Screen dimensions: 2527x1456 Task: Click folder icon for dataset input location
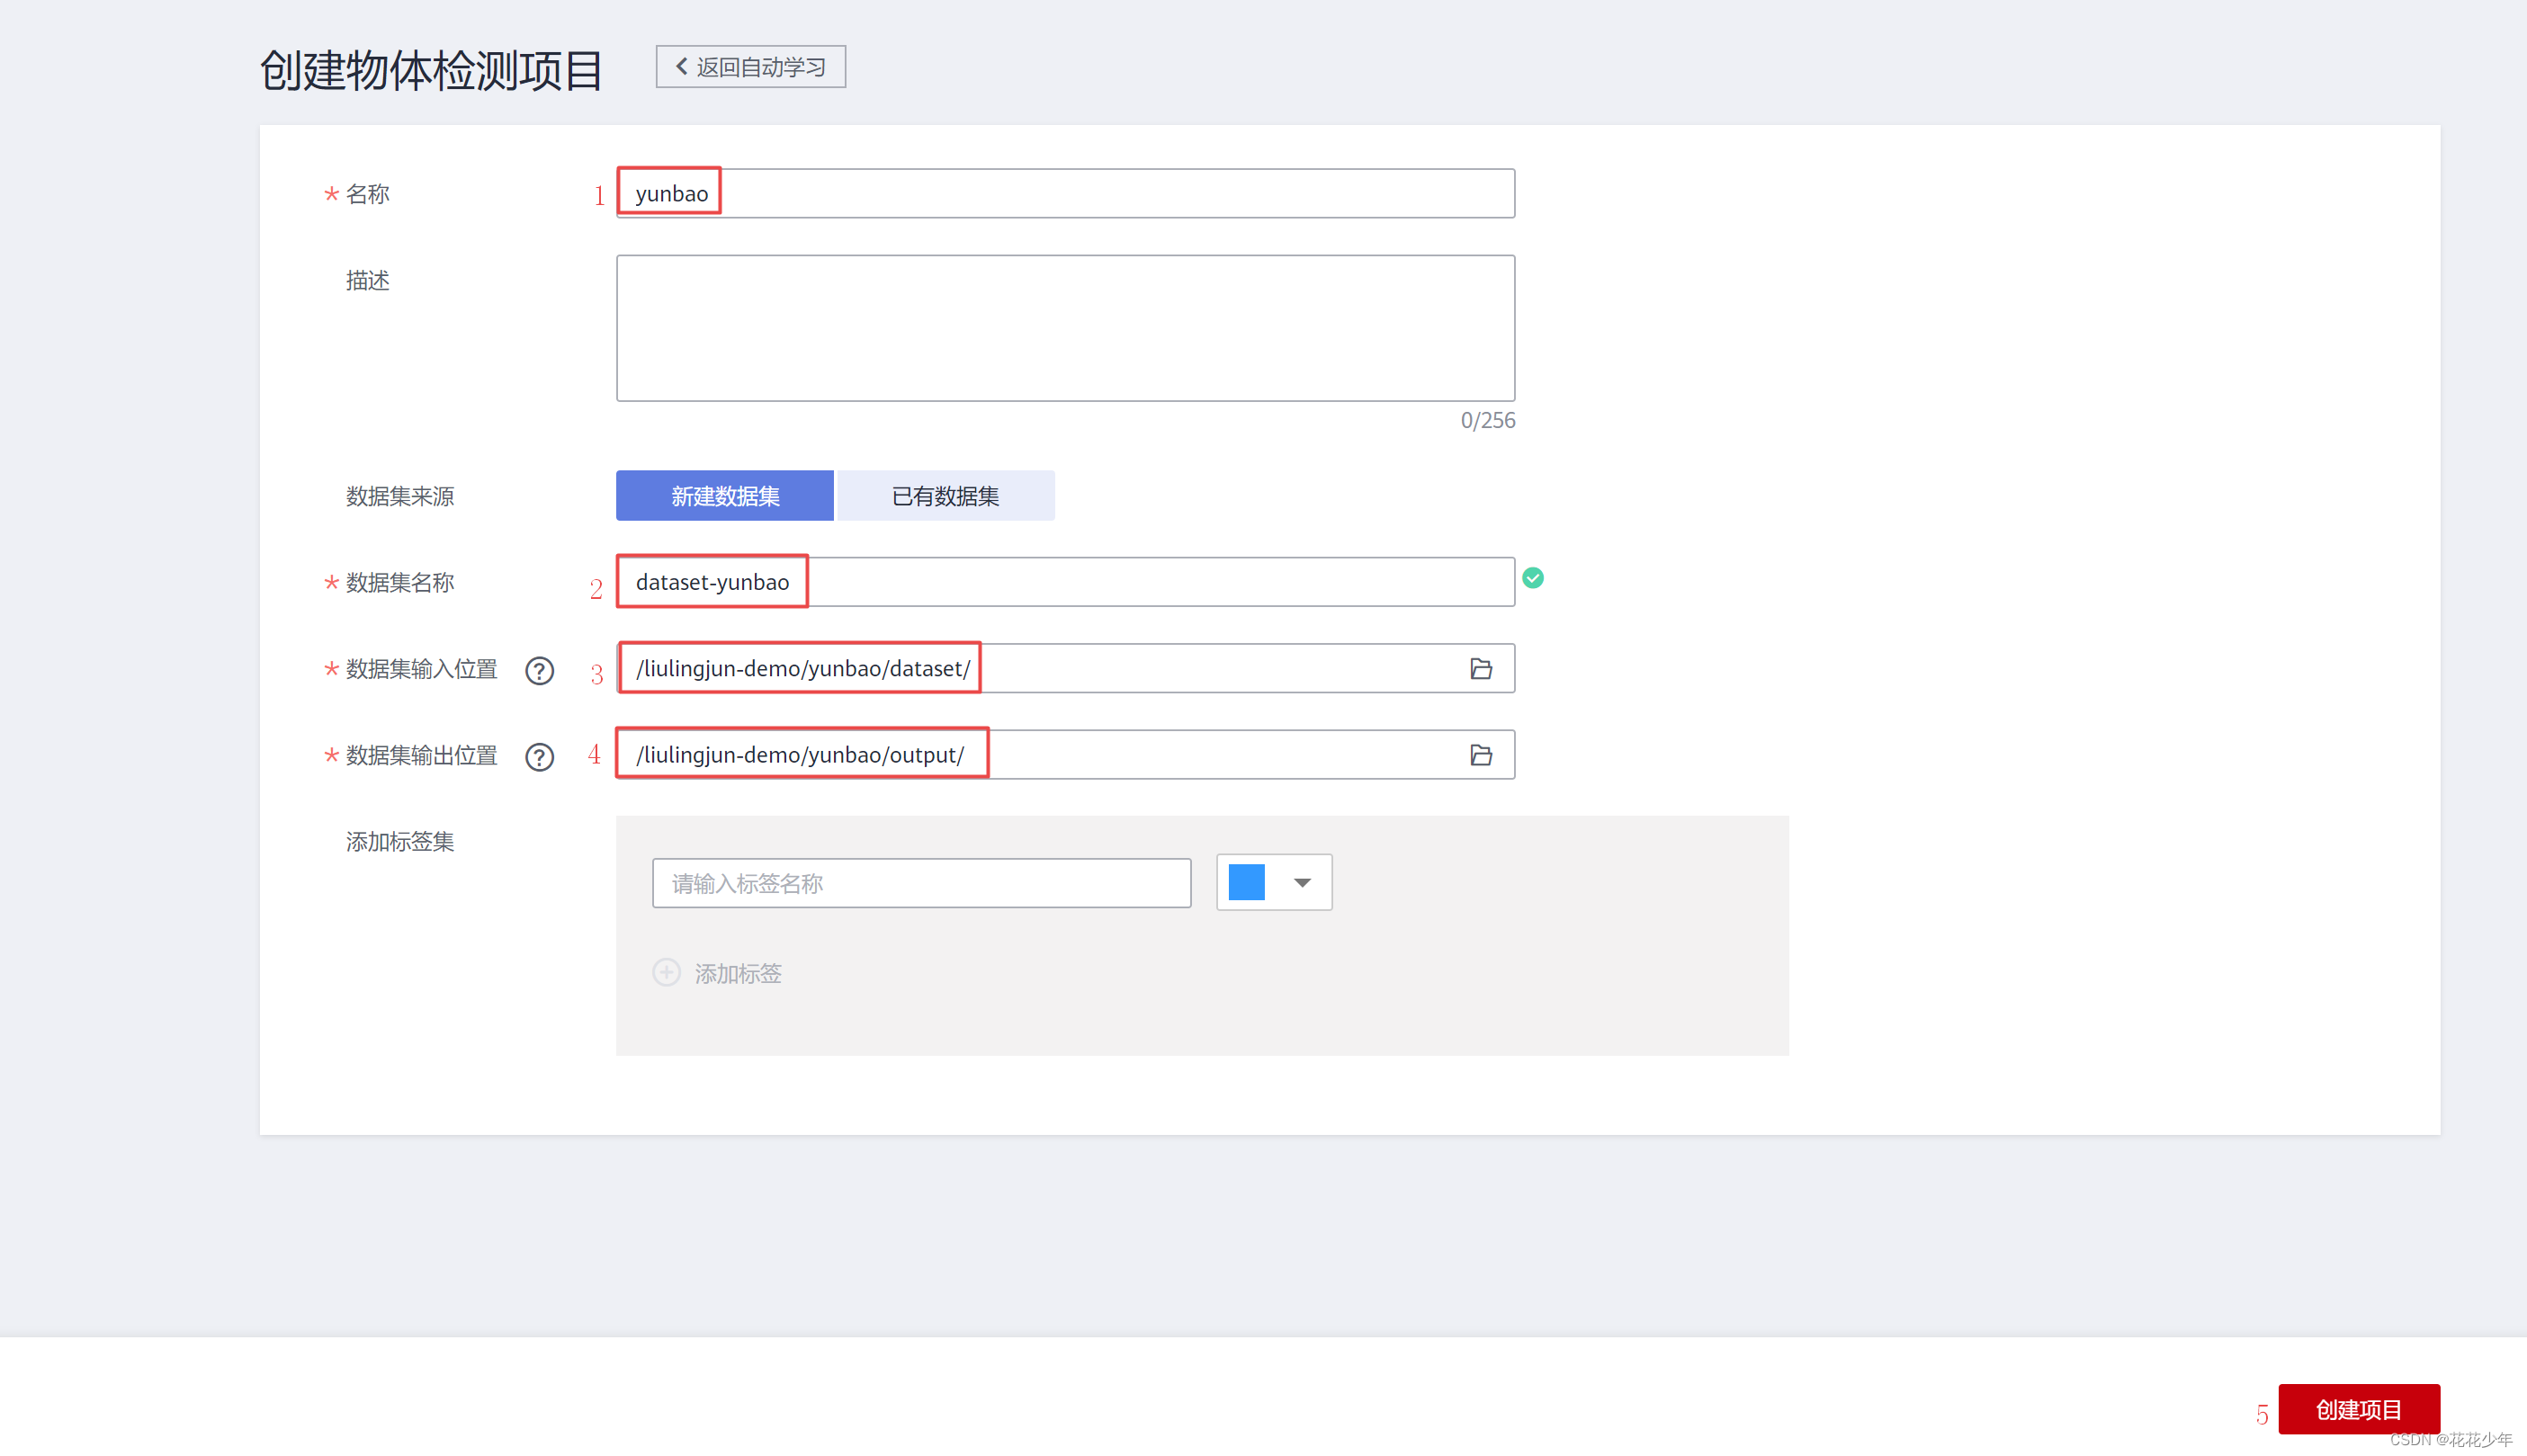(1481, 668)
